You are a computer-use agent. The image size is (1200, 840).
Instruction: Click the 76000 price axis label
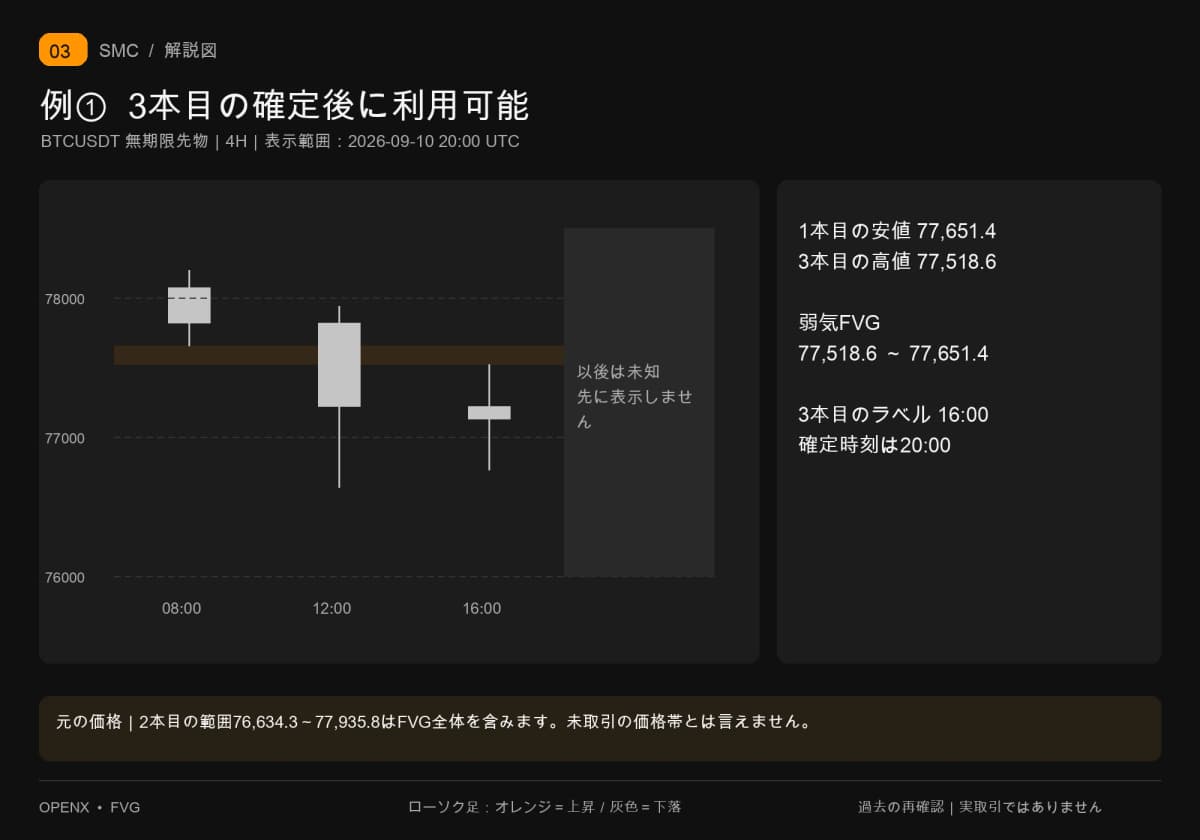tap(65, 577)
